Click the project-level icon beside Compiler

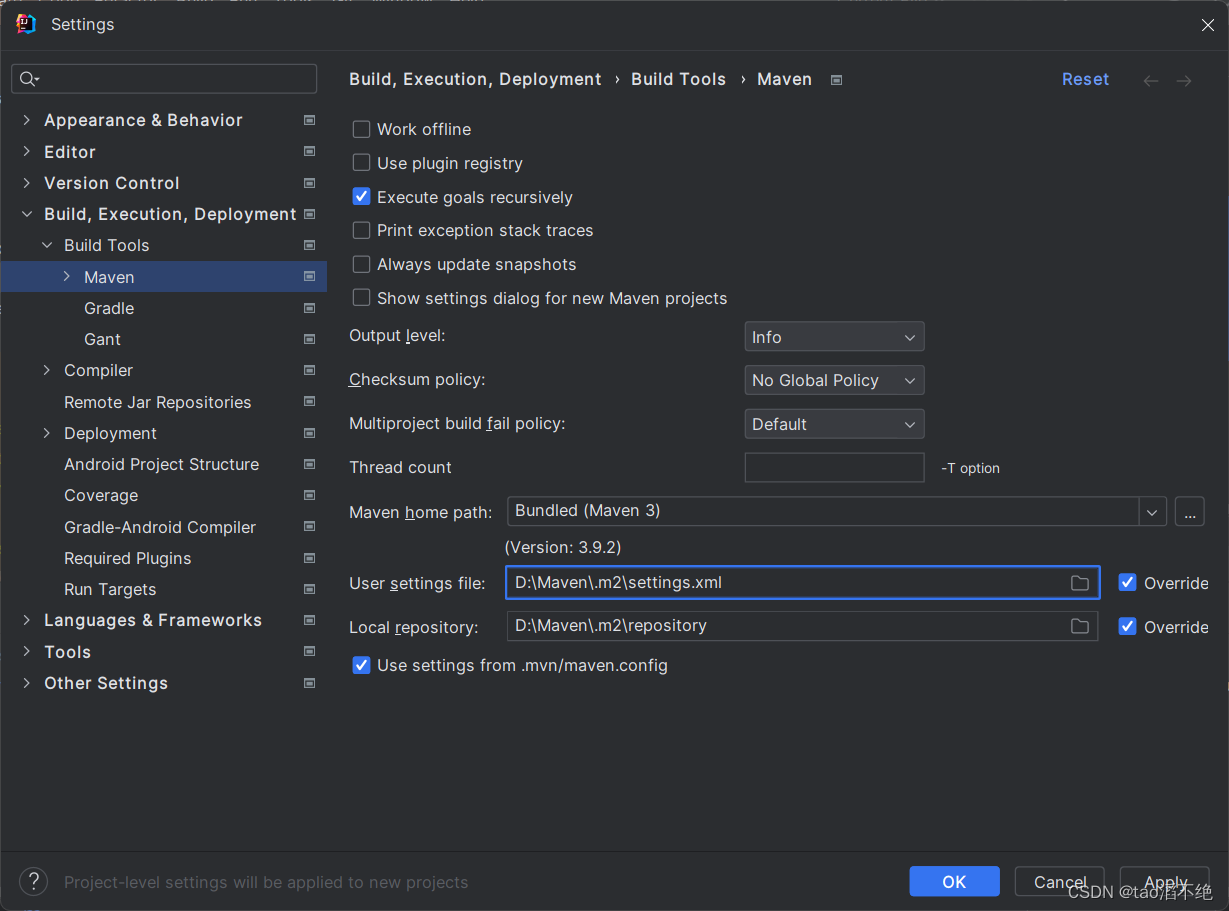pyautogui.click(x=309, y=370)
